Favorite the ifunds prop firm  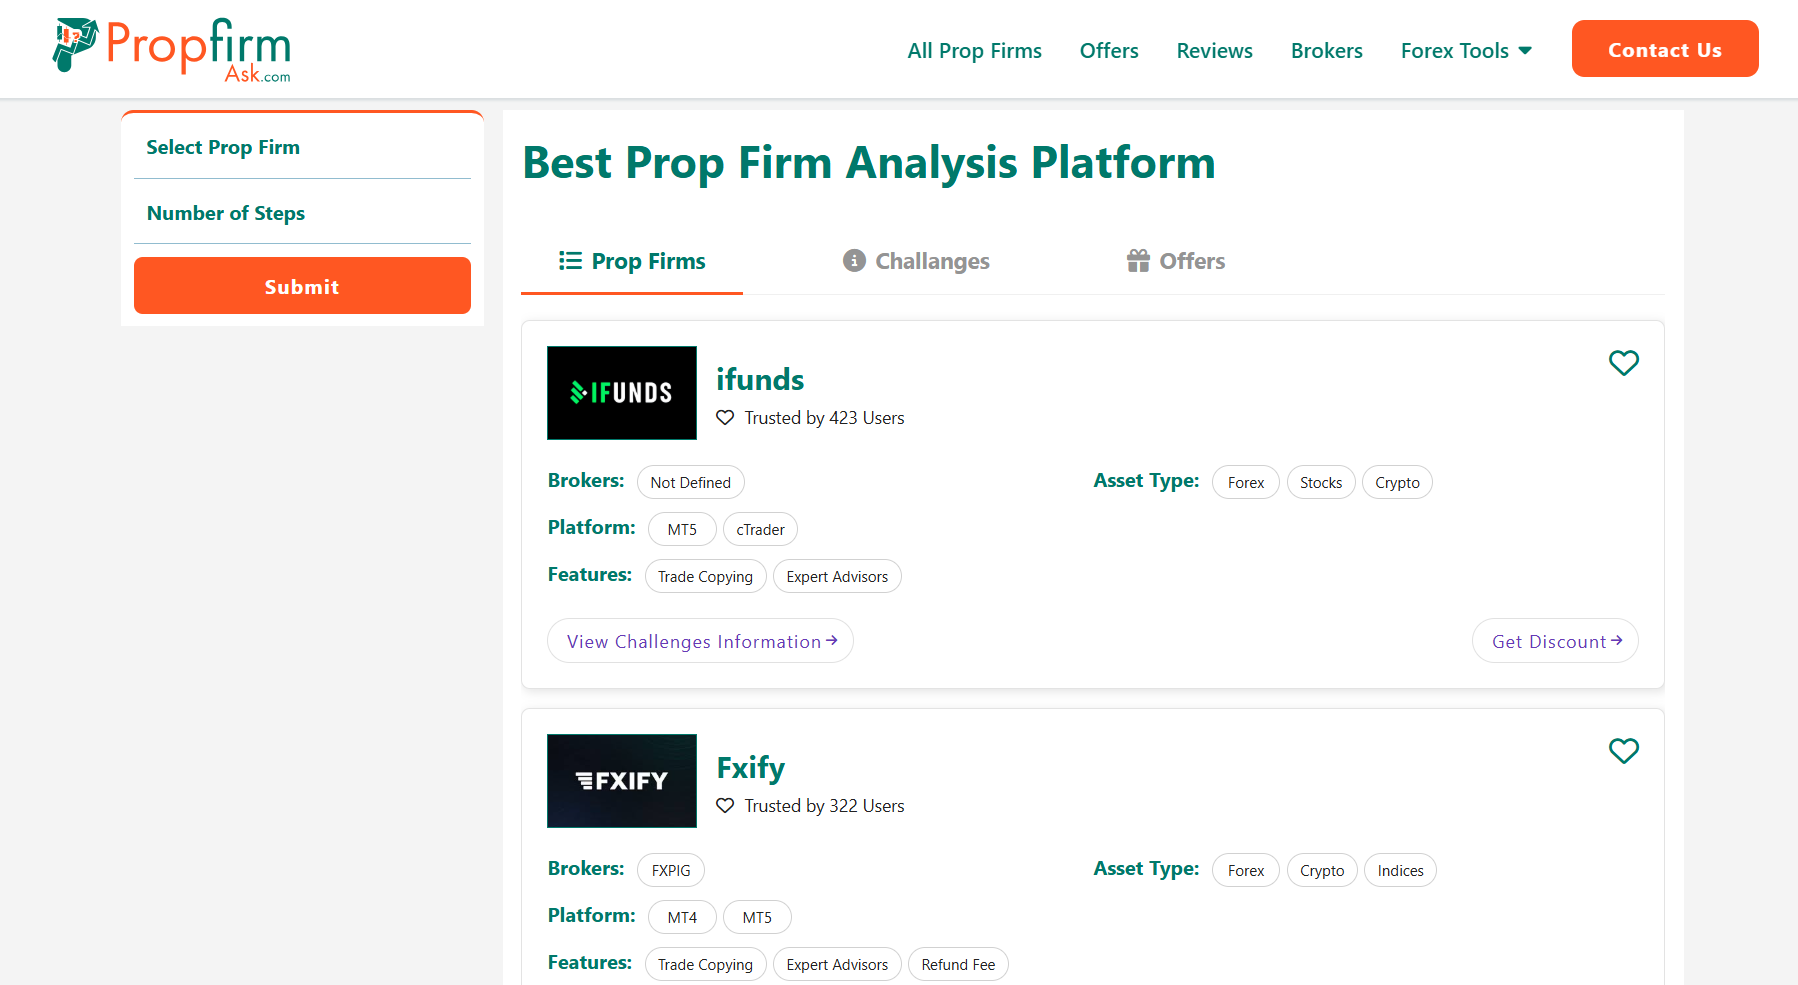[1623, 362]
